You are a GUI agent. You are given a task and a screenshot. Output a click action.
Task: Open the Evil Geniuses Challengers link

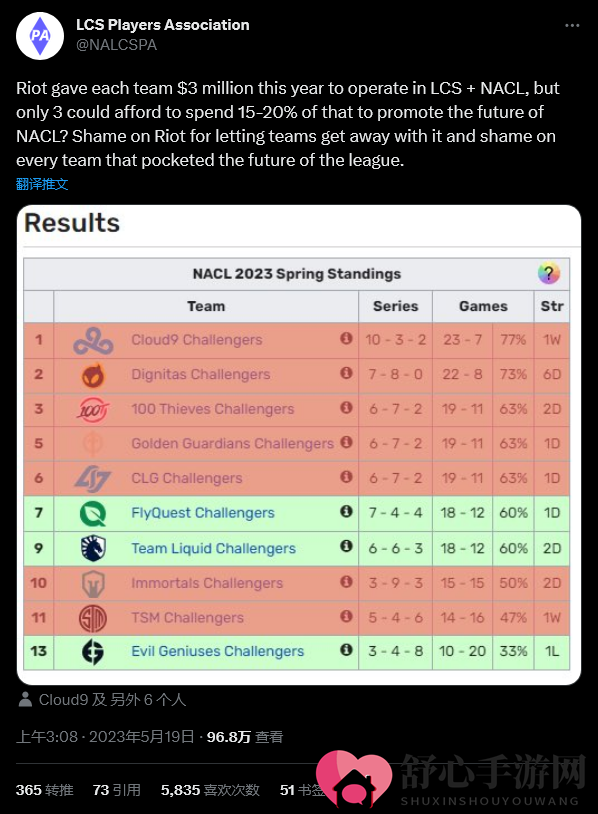click(x=218, y=651)
